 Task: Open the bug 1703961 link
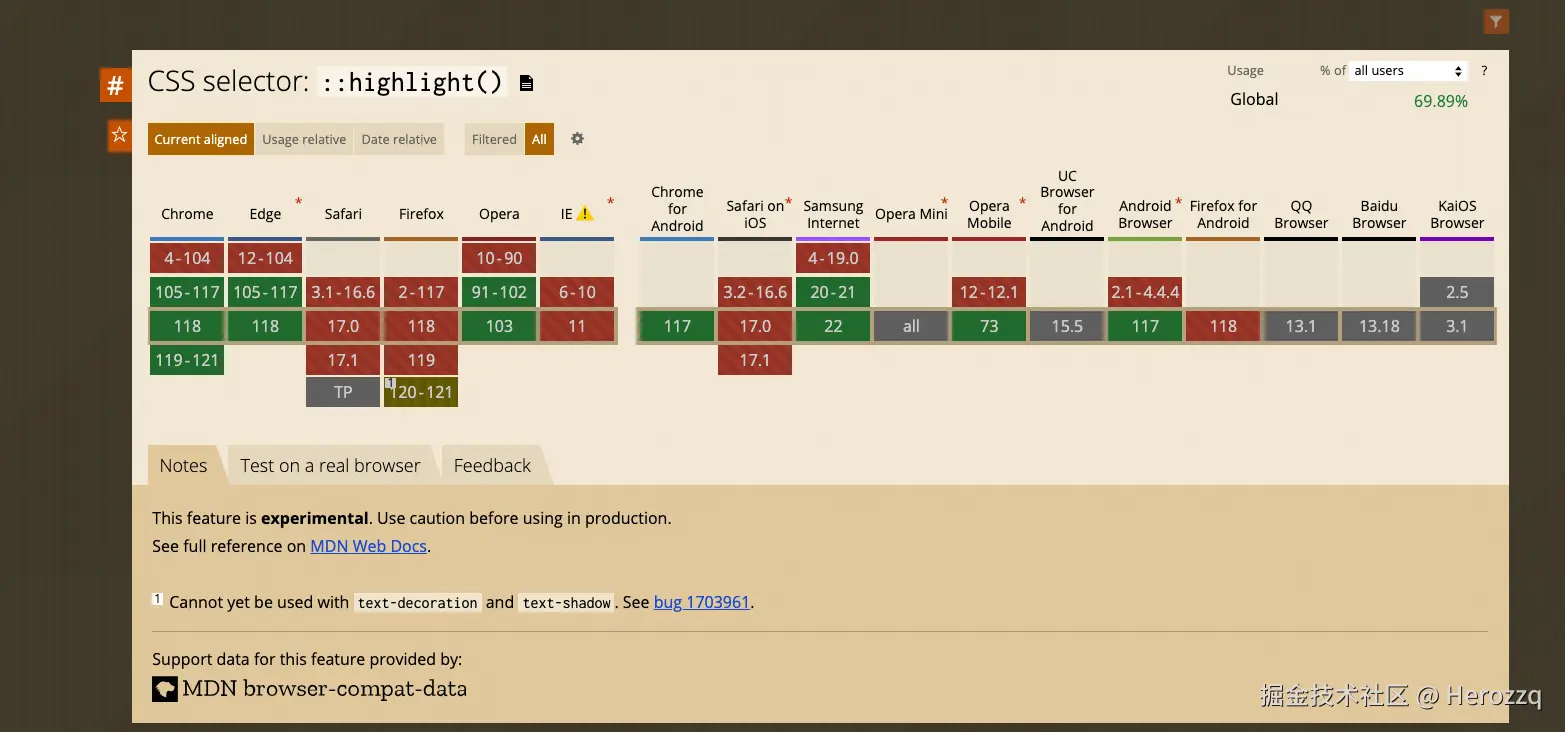point(702,602)
